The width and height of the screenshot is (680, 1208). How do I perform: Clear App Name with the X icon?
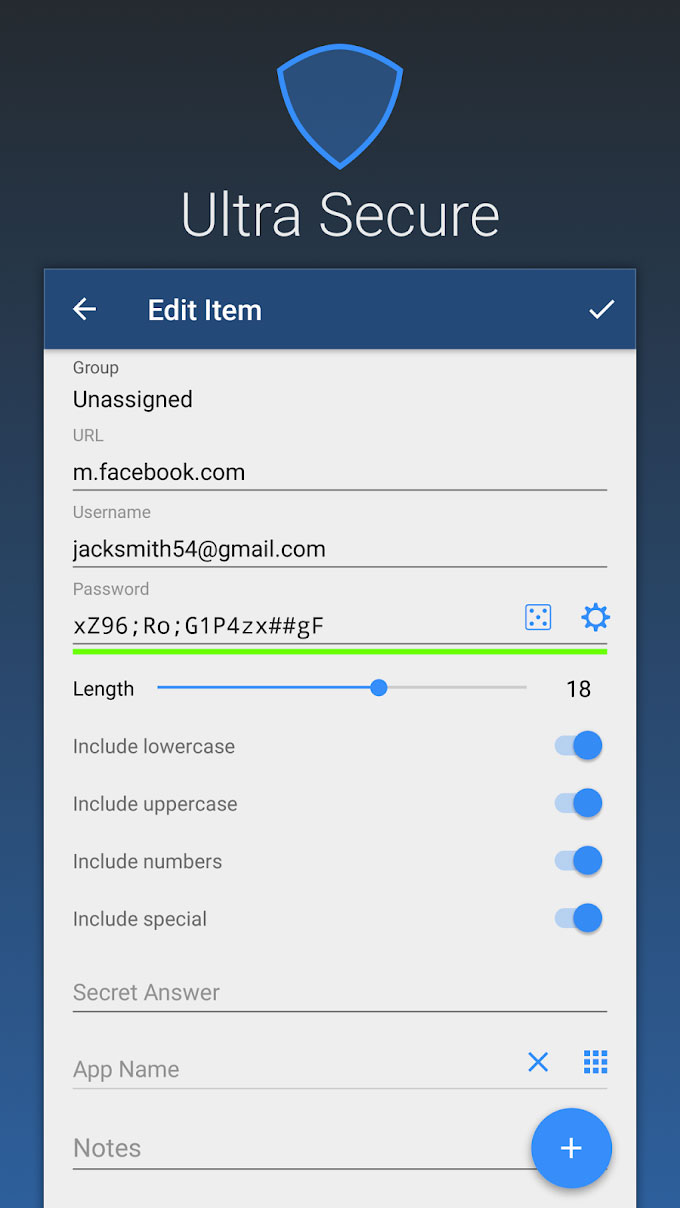(x=538, y=1062)
